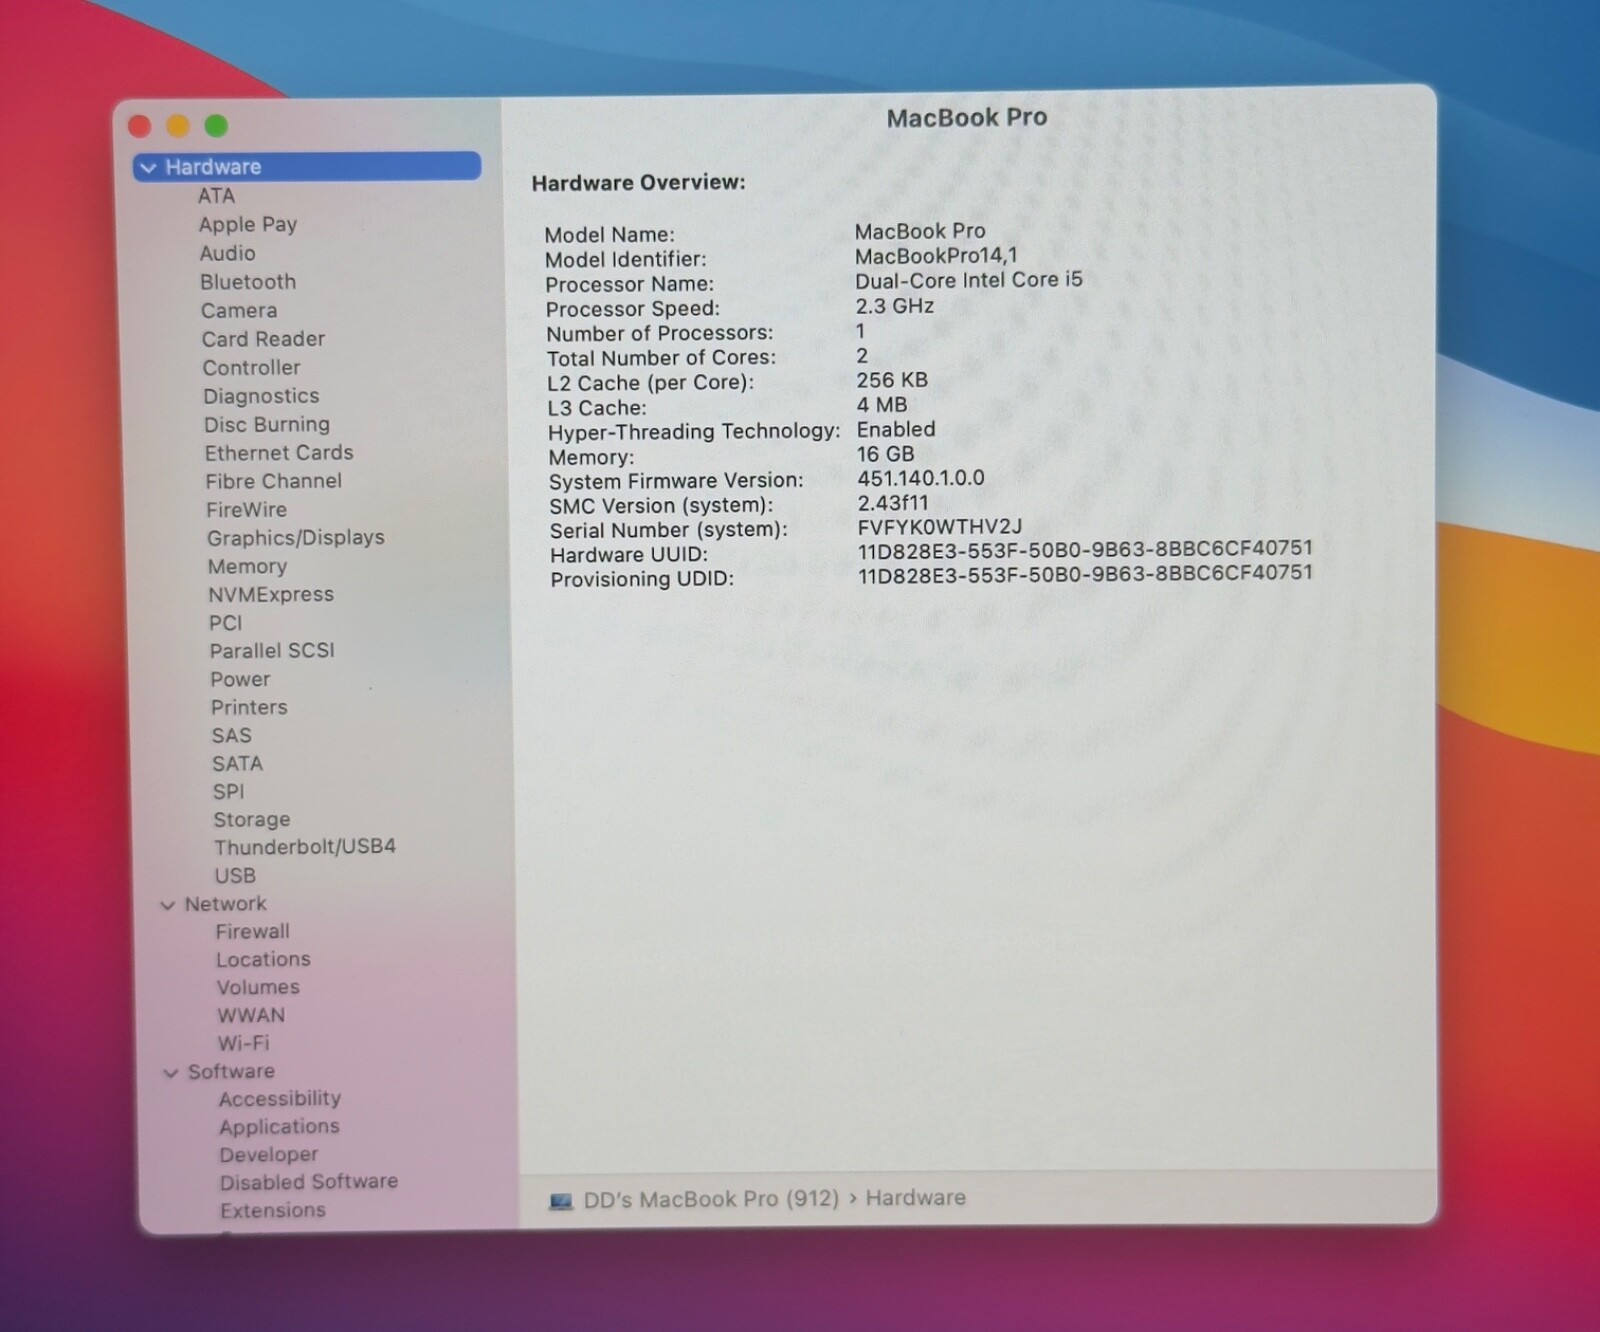
Task: Click the 16 GB memory value
Action: click(x=885, y=454)
